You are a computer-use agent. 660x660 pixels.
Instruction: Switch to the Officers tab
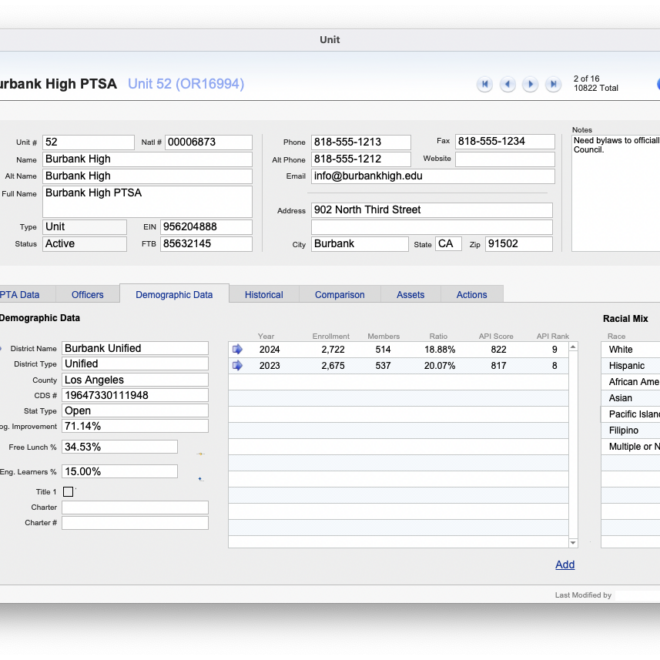point(87,295)
